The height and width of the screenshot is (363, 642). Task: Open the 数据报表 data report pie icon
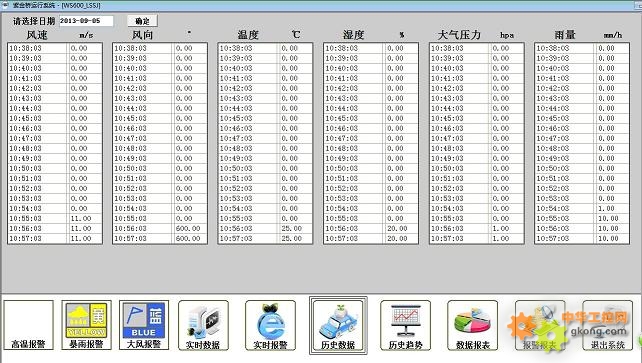(x=472, y=325)
